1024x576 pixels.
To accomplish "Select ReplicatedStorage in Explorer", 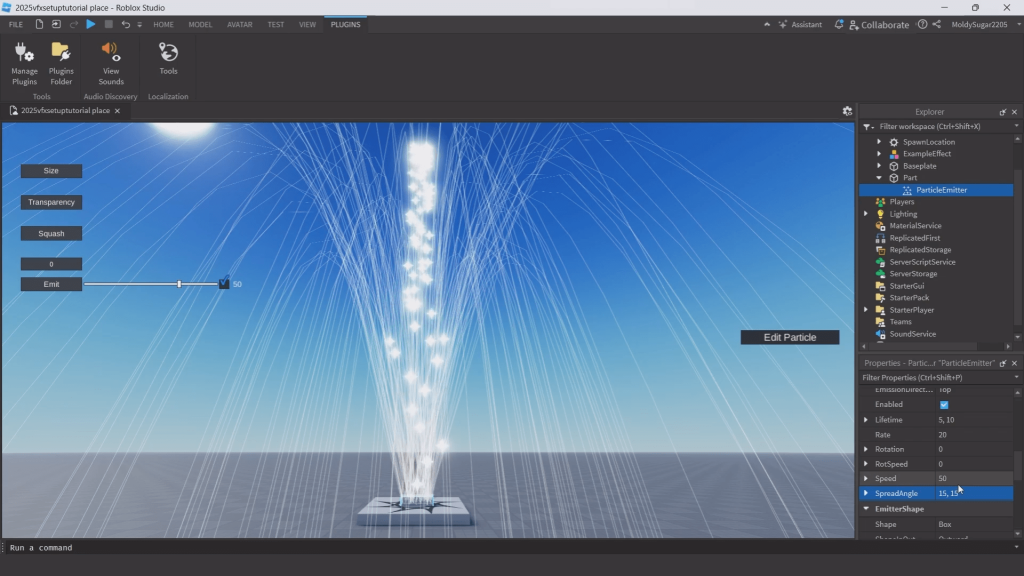I will tap(920, 250).
